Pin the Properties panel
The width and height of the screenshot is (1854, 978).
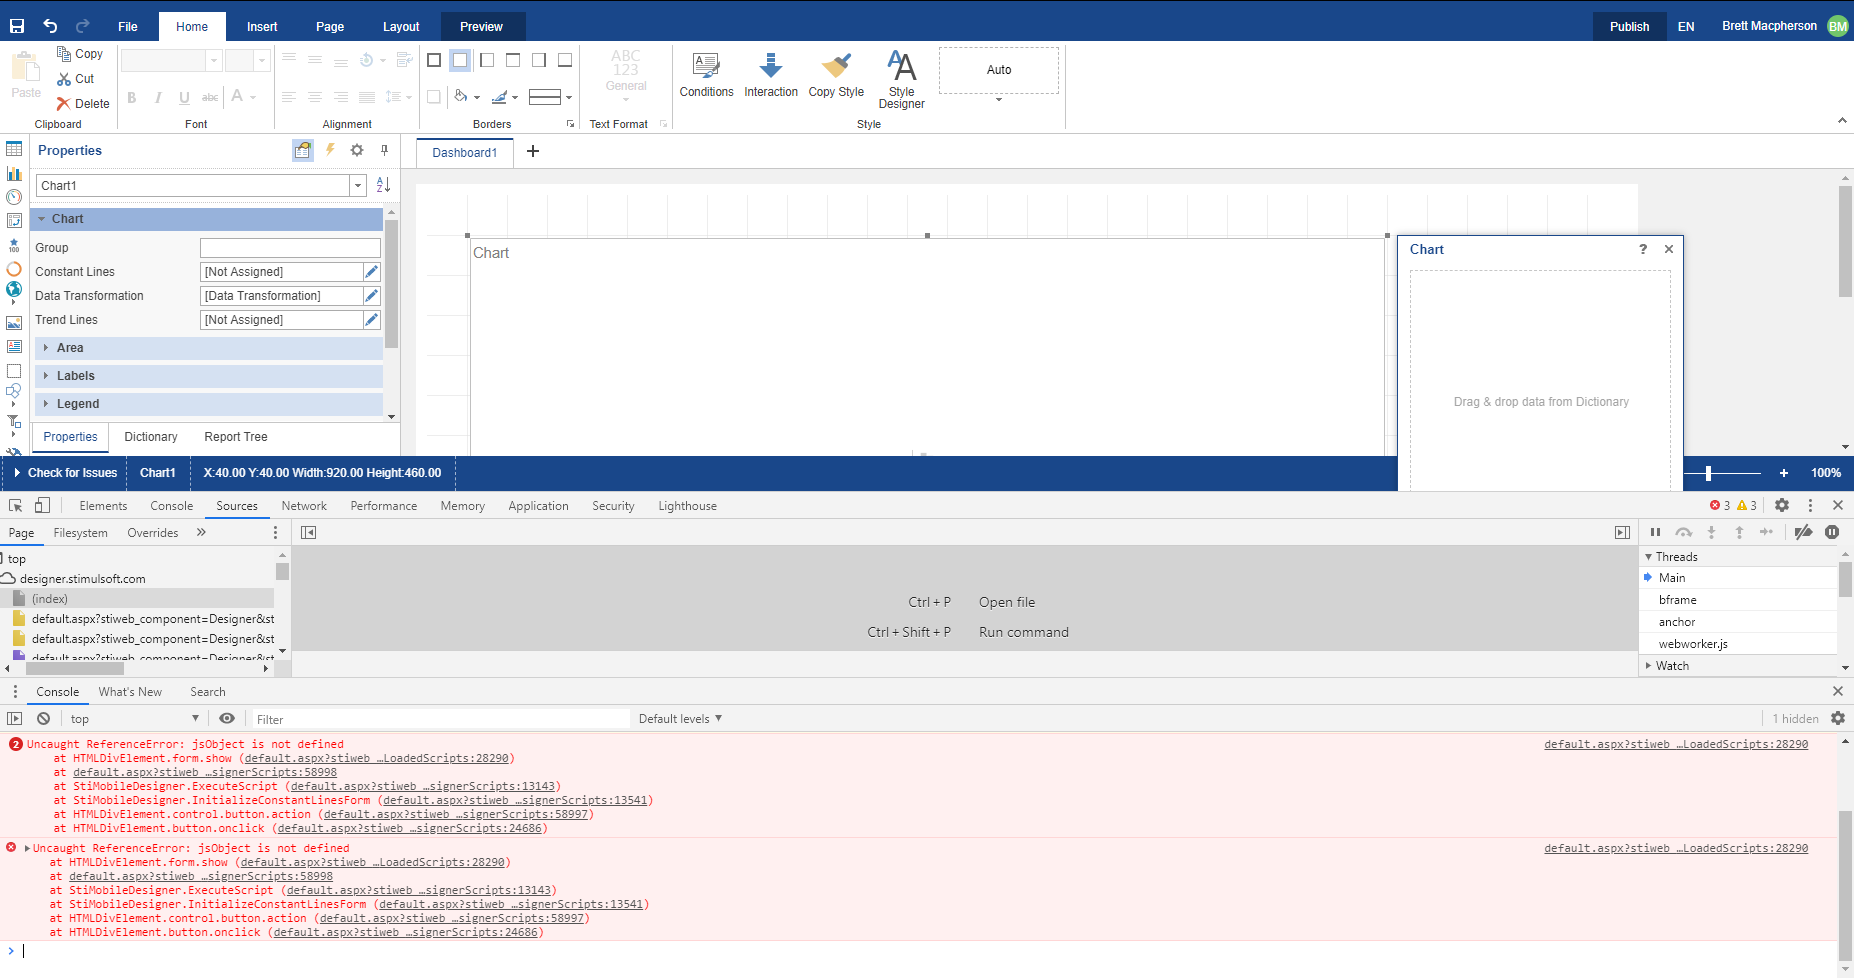pyautogui.click(x=384, y=150)
